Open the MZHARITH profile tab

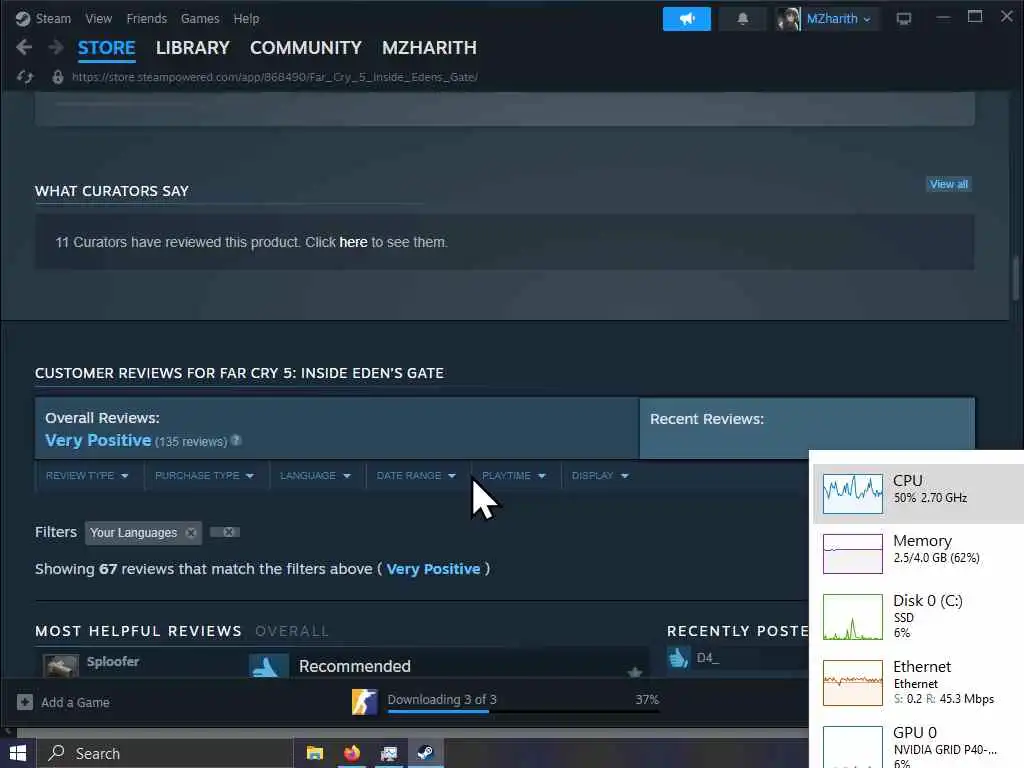[429, 48]
